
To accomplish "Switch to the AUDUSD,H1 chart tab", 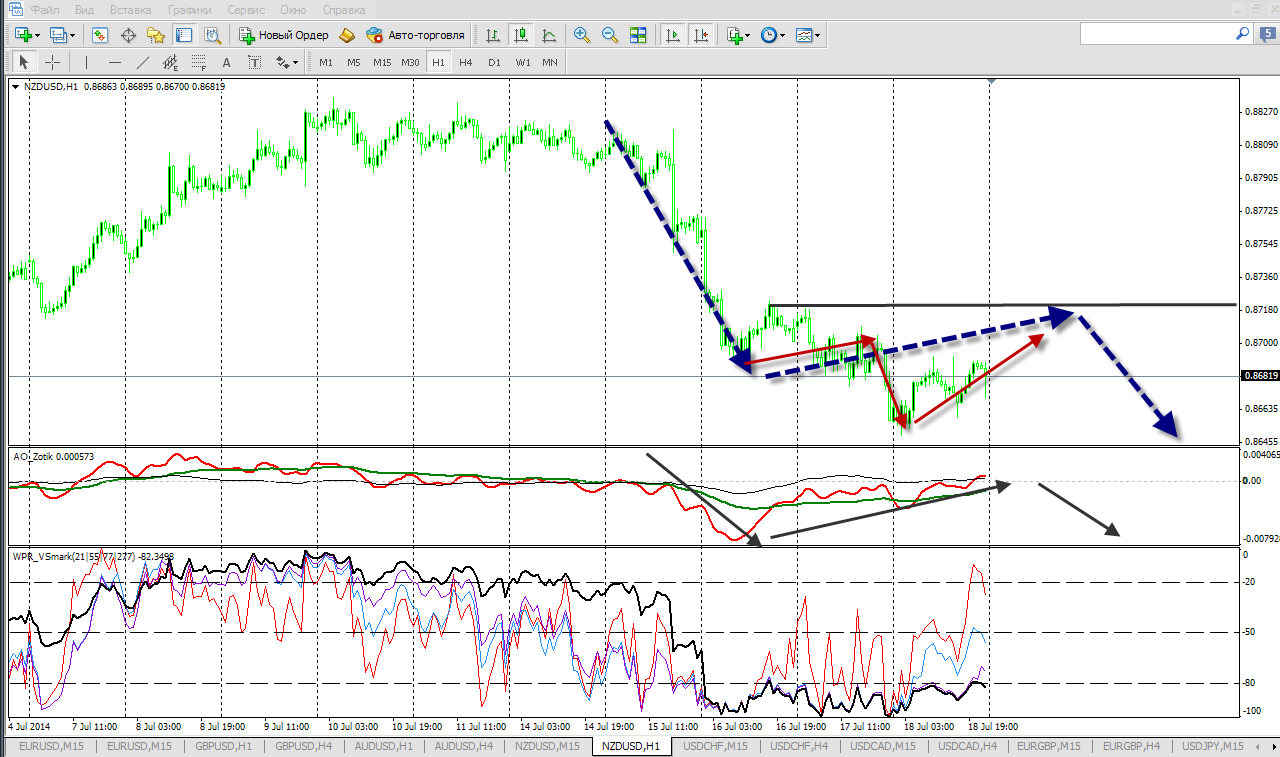I will coord(382,746).
